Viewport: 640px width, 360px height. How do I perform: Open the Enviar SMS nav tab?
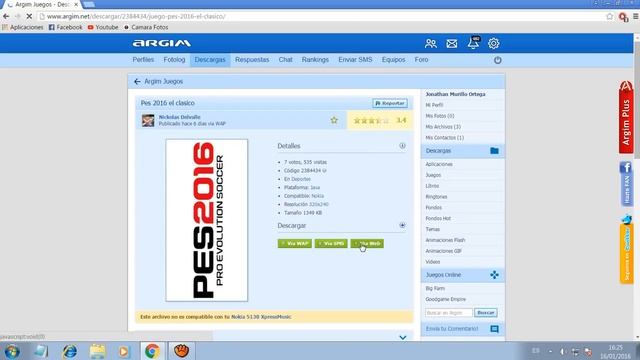tap(355, 60)
